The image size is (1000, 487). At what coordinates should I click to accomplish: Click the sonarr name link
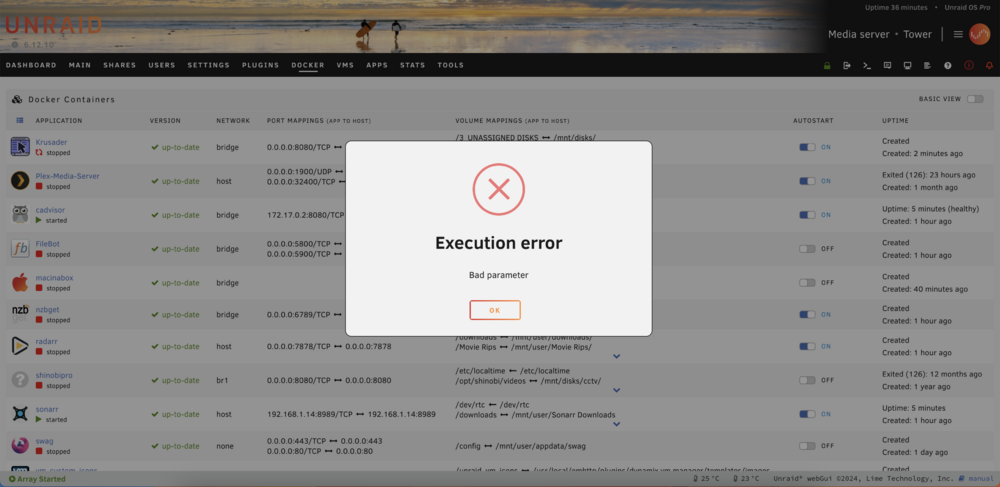47,409
